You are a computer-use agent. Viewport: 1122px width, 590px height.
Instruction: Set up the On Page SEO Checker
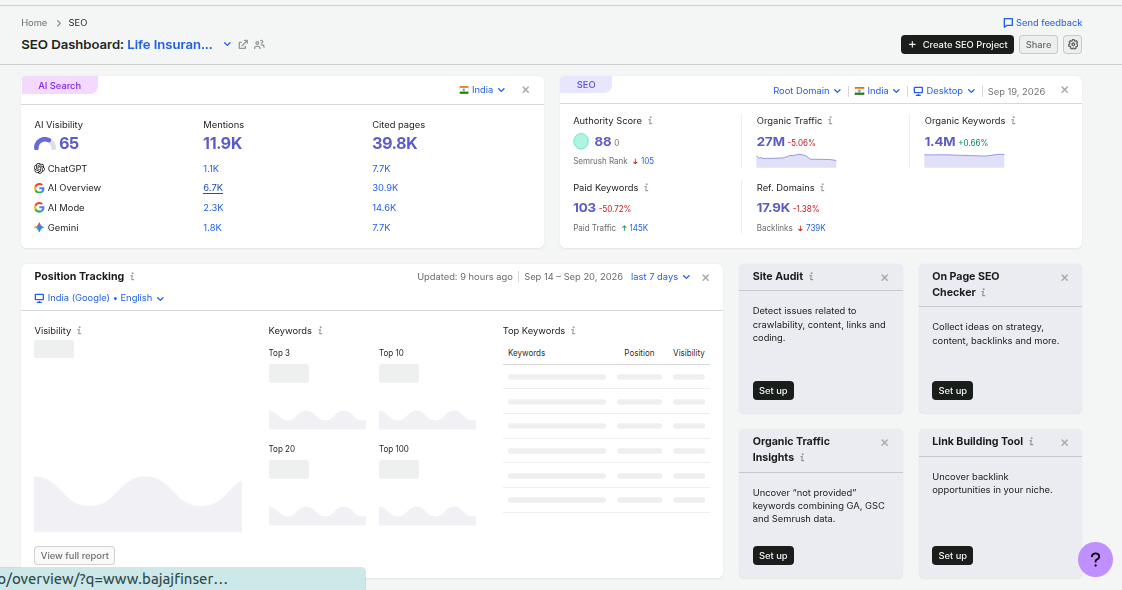(952, 390)
